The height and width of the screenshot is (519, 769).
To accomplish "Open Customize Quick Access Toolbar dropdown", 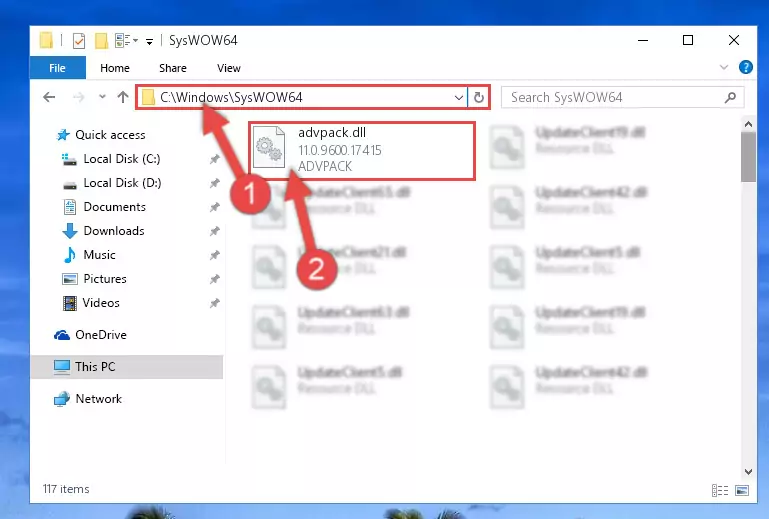I will click(149, 41).
